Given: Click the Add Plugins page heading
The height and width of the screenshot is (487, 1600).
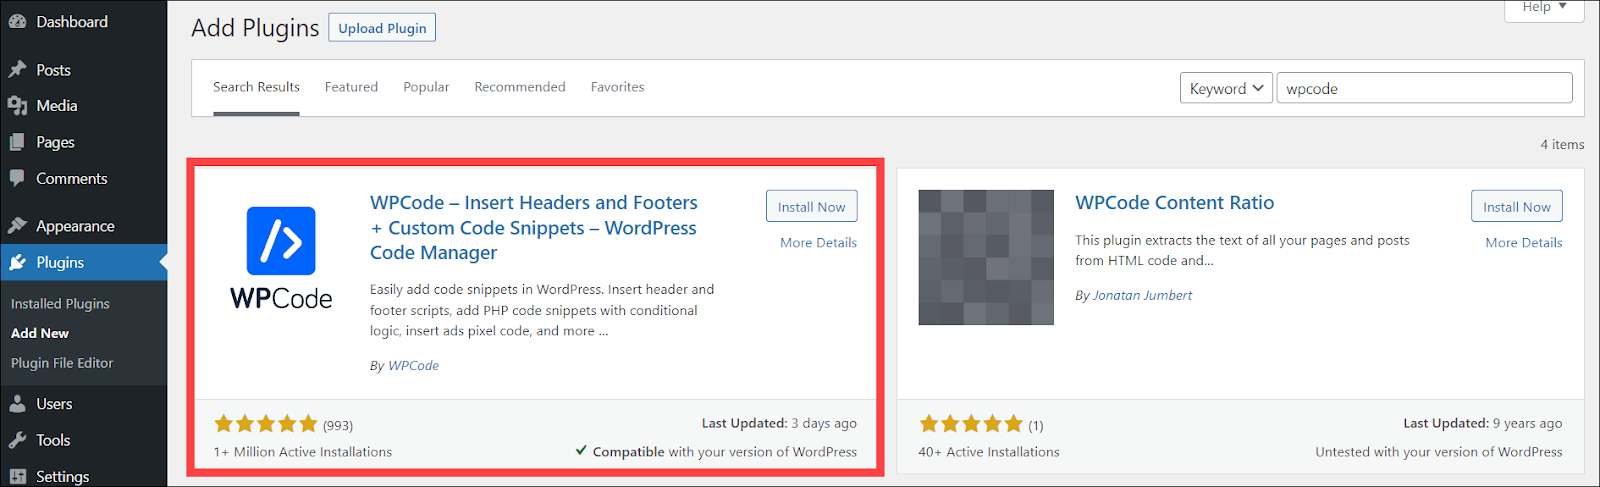Looking at the screenshot, I should pos(255,28).
